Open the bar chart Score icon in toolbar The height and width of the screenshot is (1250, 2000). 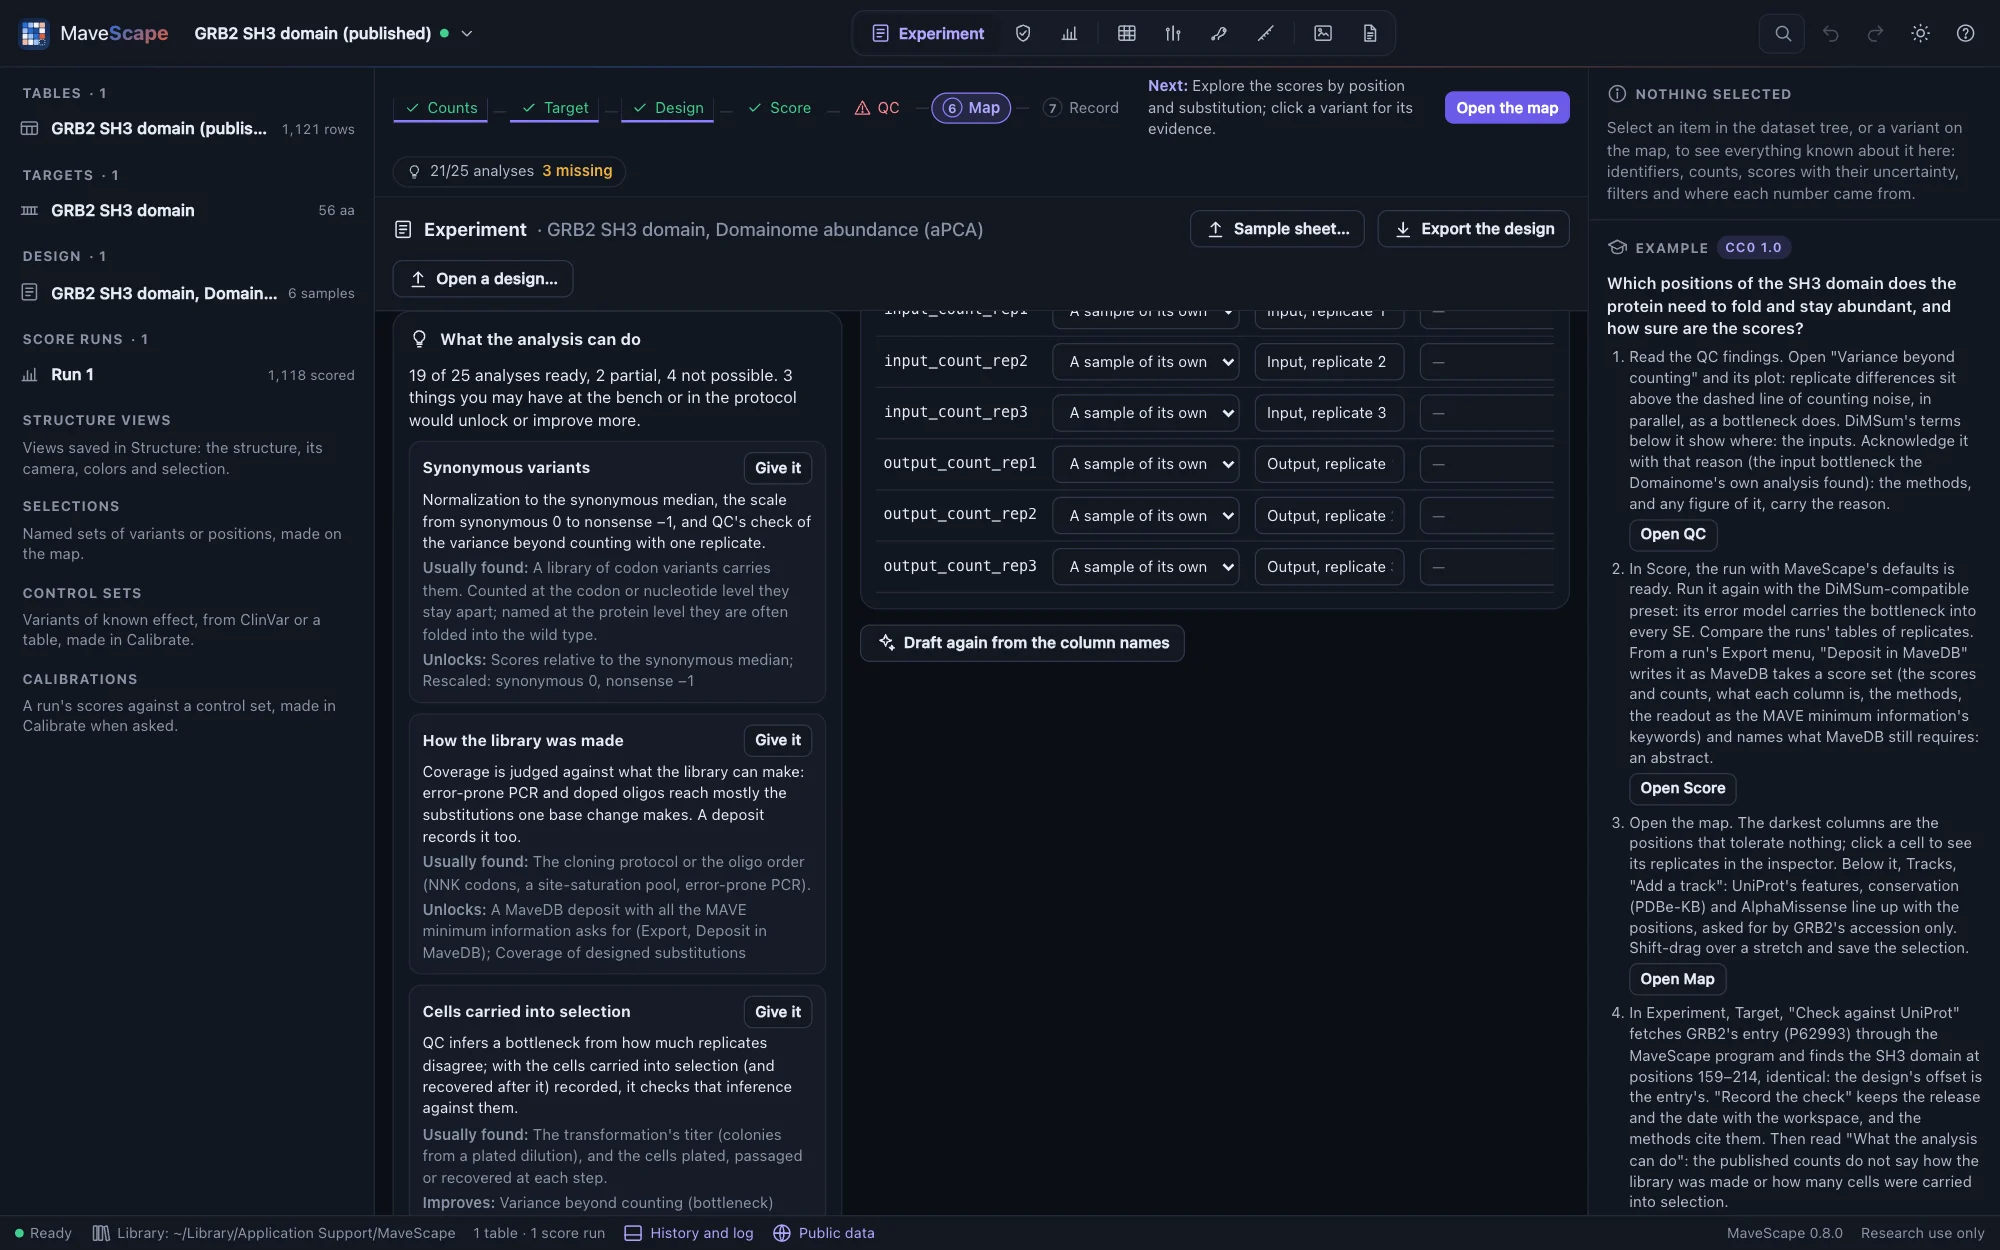pos(1069,33)
